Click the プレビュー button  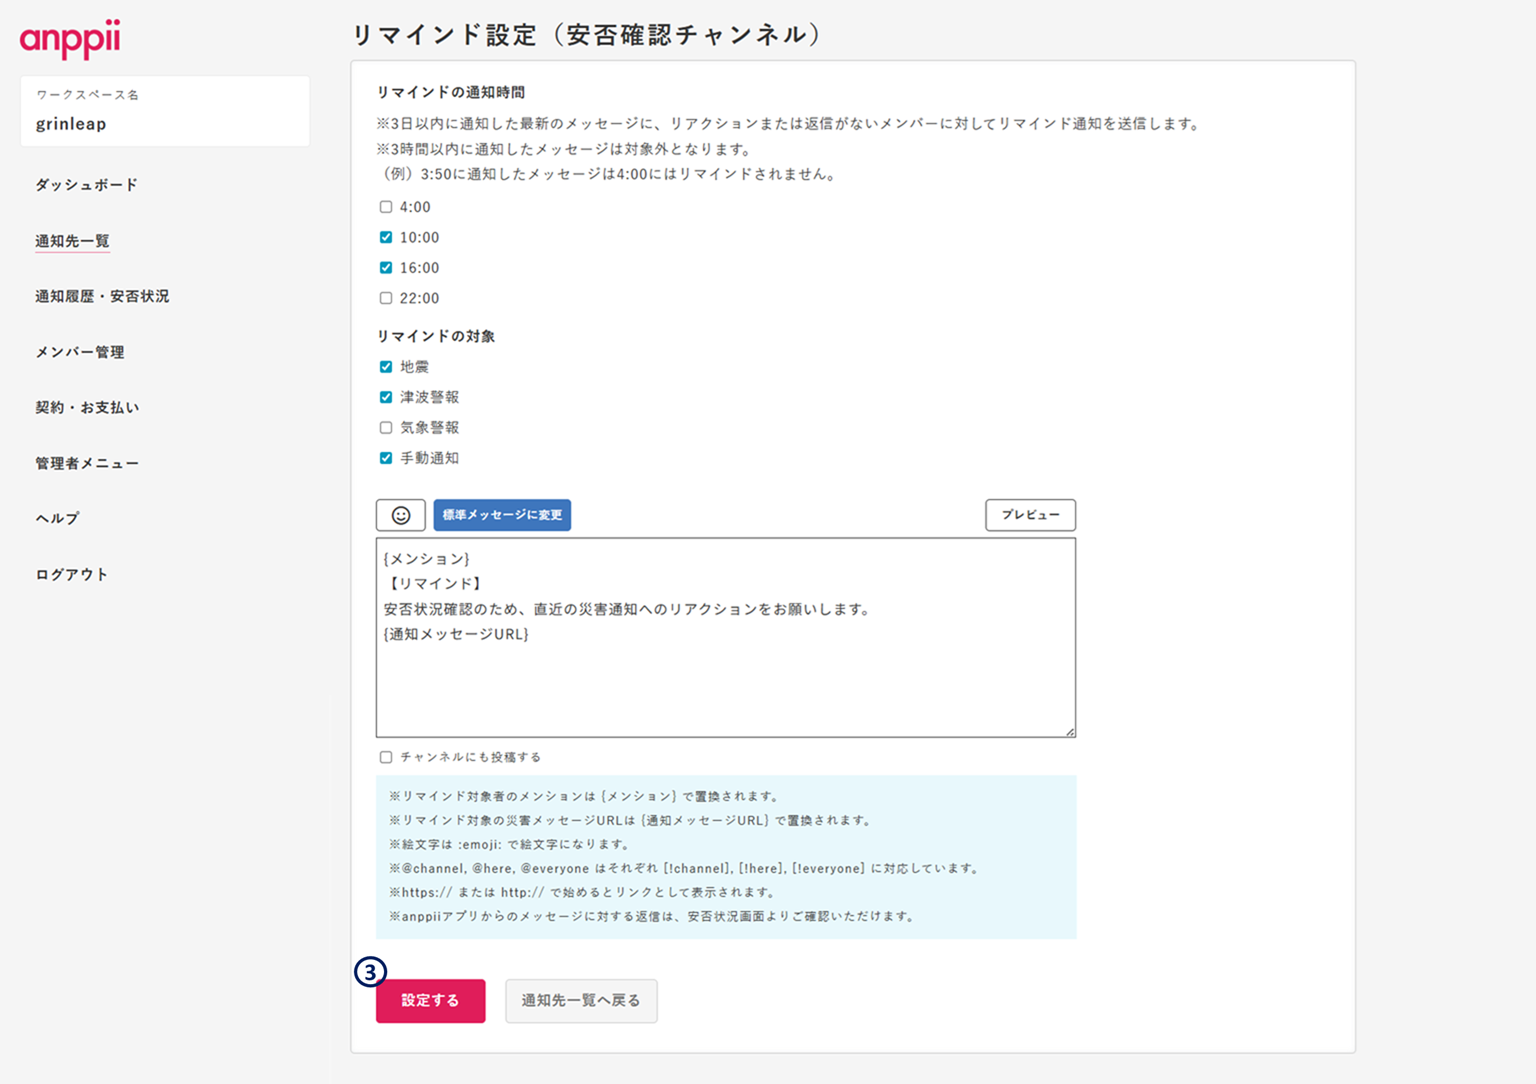[1030, 515]
